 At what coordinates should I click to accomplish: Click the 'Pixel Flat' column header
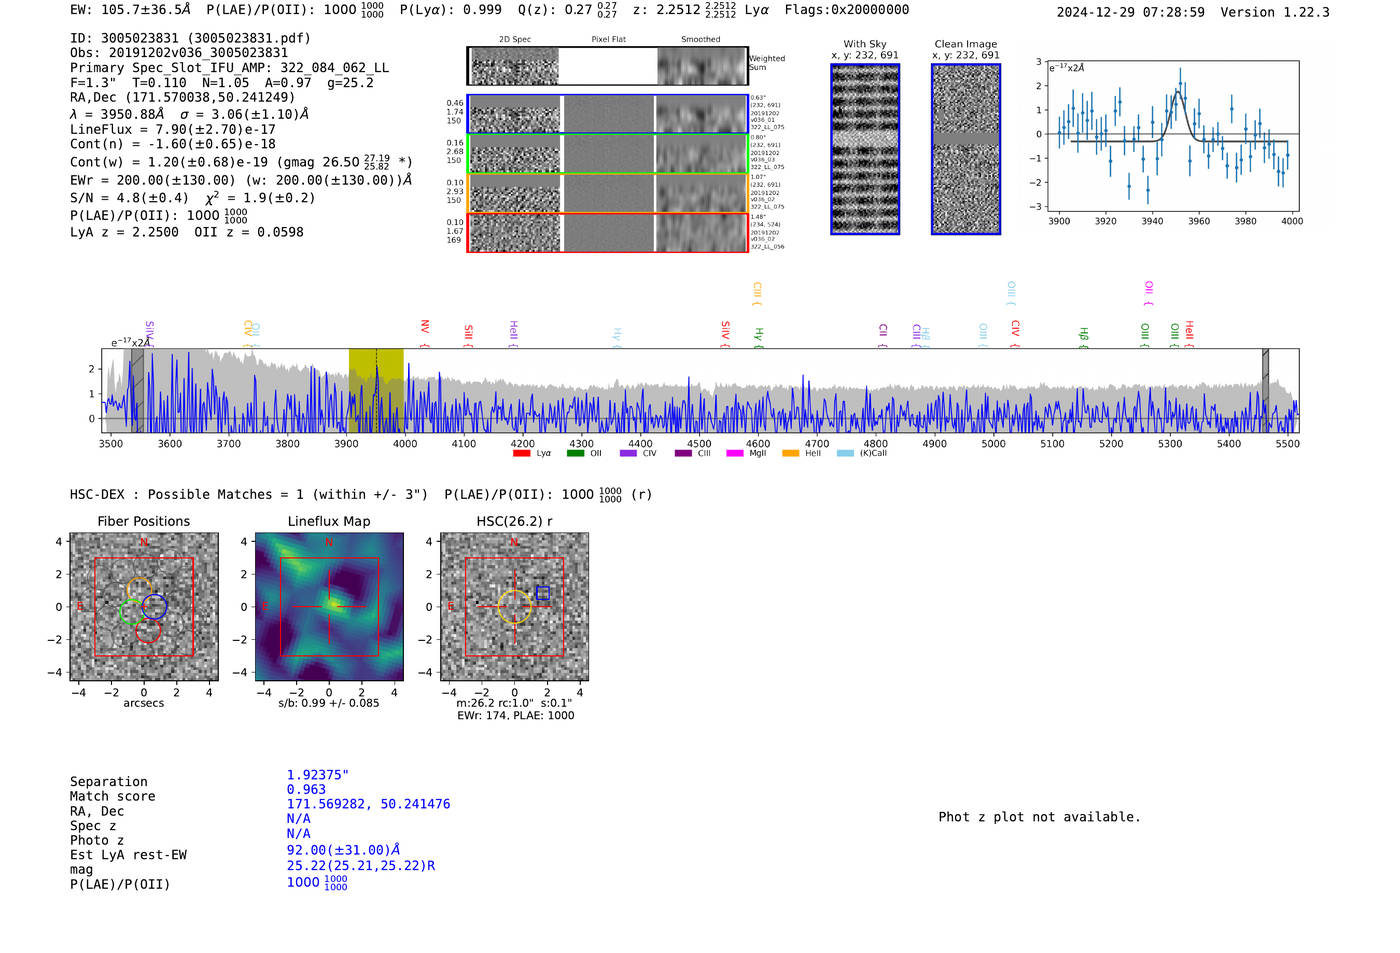[608, 40]
